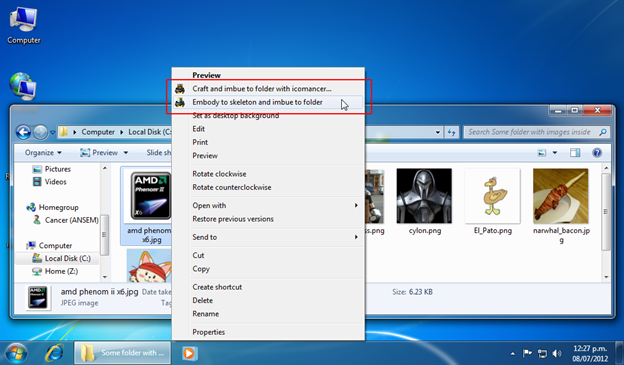Screen dimensions: 624x365
Task: Click the volume speaker tray icon
Action: (557, 353)
